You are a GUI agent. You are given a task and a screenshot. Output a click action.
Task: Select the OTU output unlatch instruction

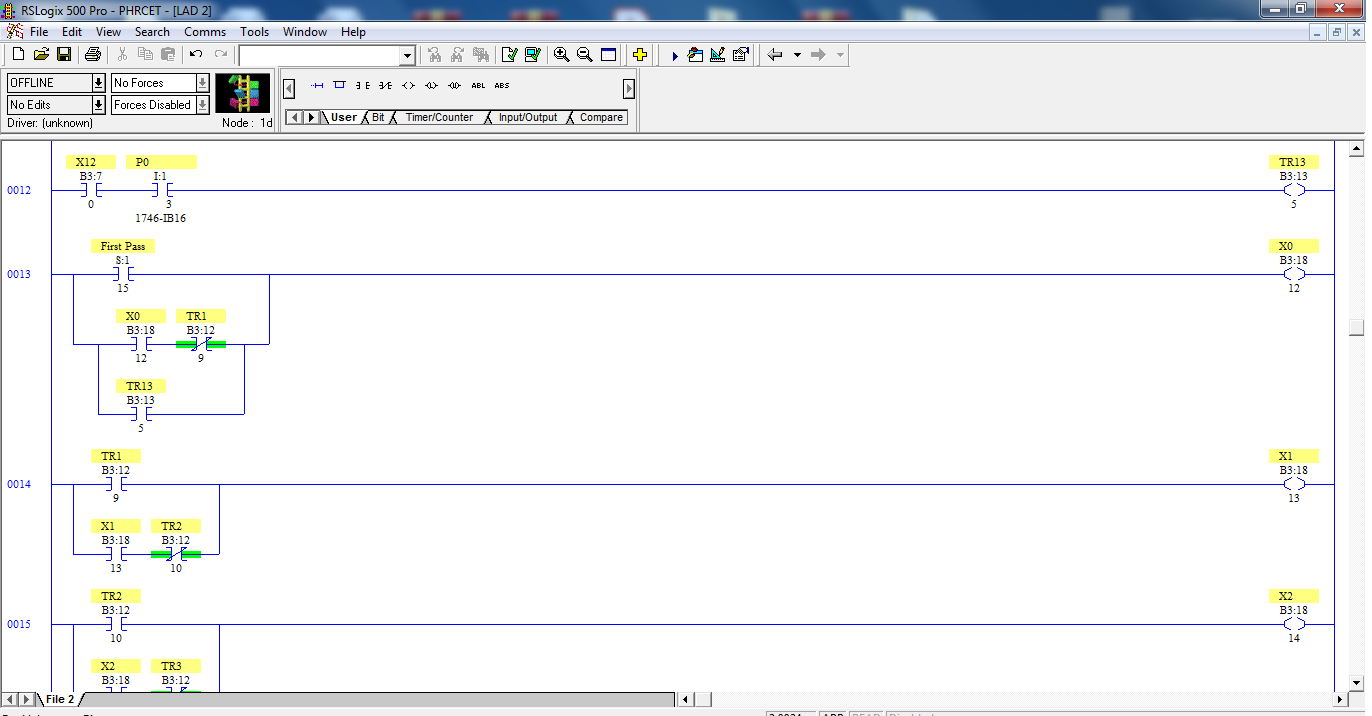(x=453, y=85)
